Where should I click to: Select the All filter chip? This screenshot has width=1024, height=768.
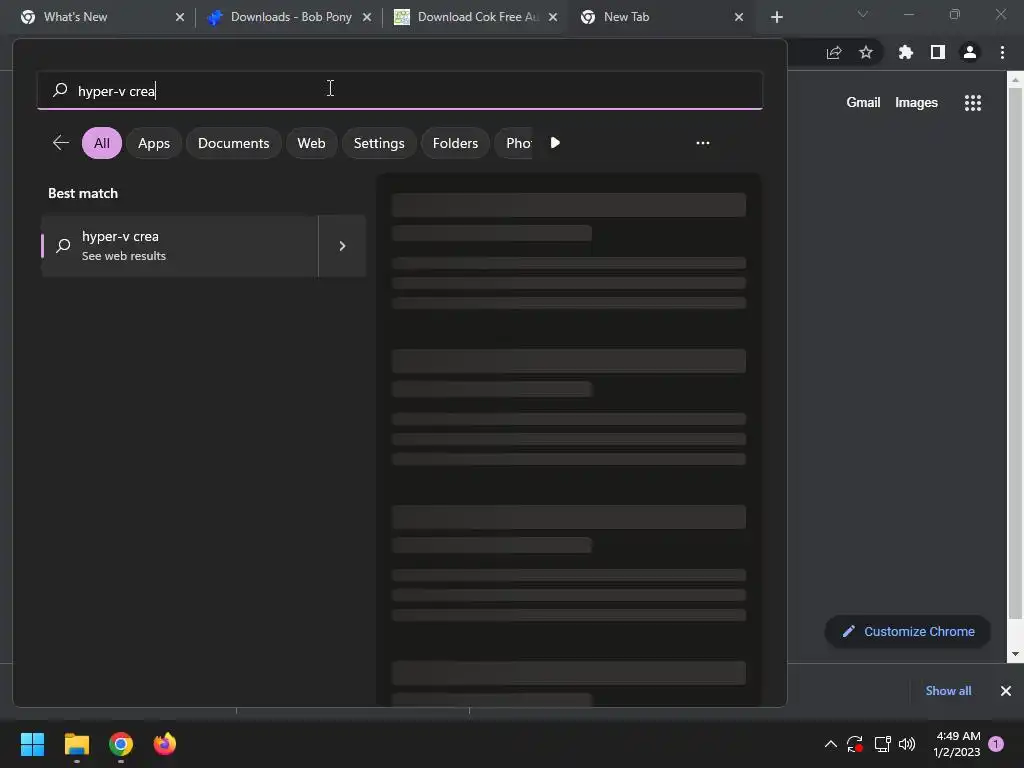click(x=102, y=143)
